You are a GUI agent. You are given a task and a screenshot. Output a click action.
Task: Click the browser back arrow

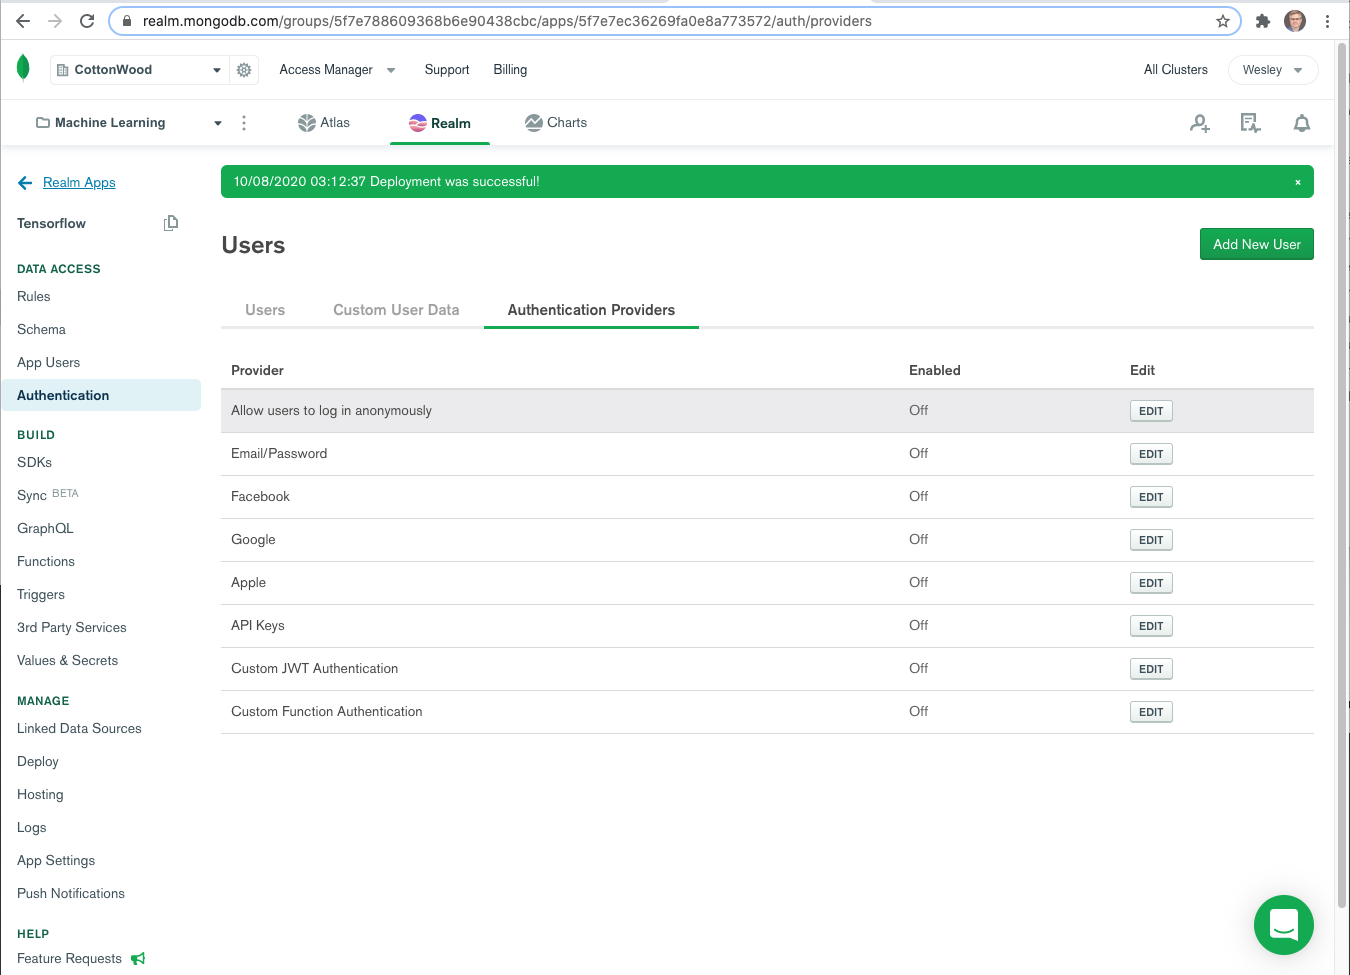[23, 21]
